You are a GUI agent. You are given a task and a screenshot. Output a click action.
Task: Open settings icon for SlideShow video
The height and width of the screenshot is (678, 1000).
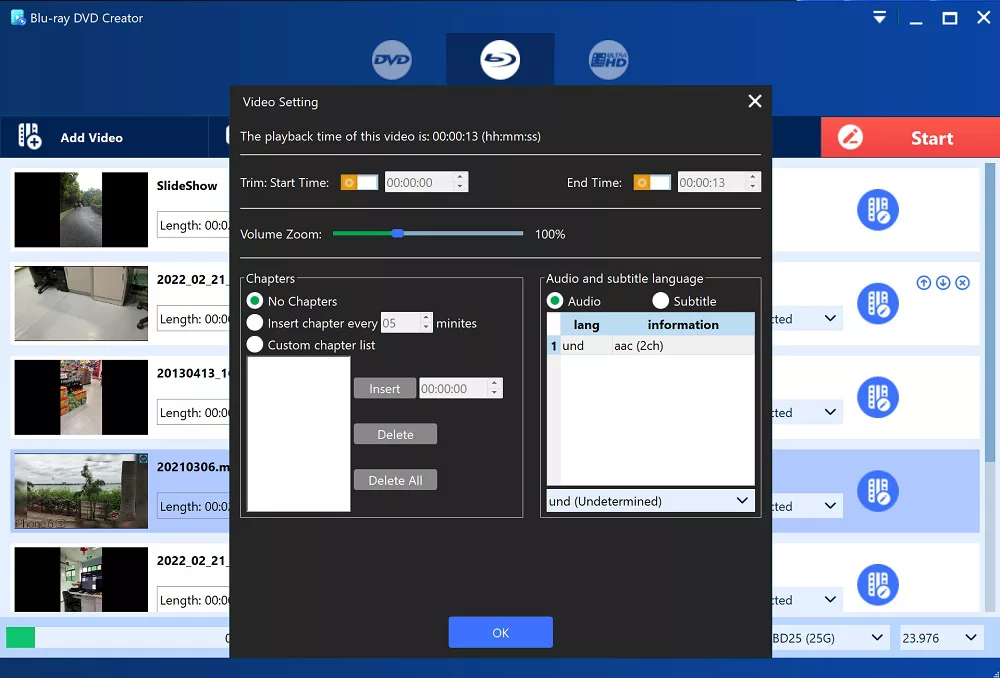[877, 210]
